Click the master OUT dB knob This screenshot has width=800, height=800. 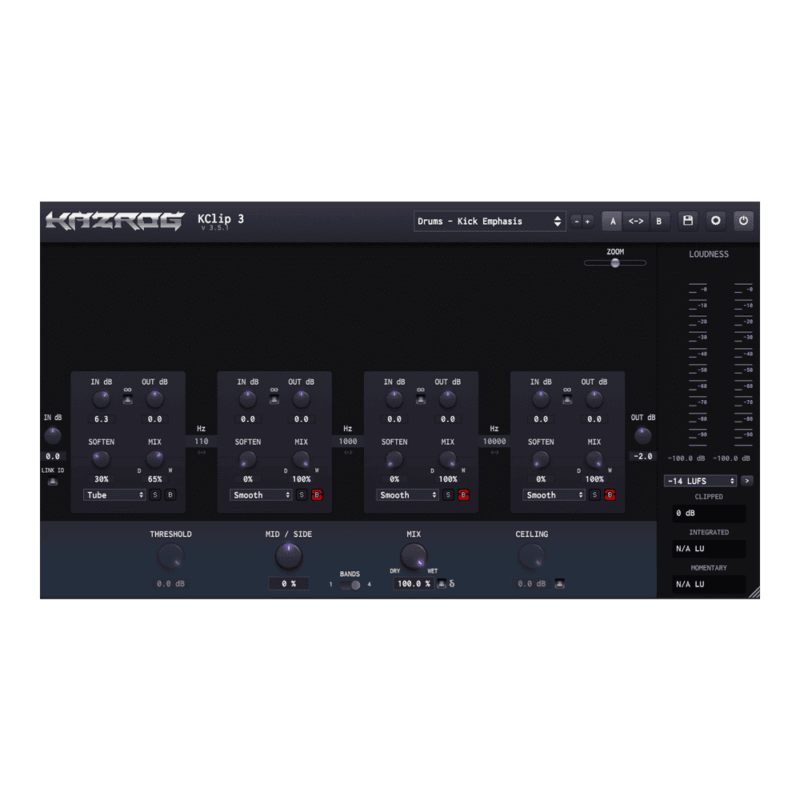(643, 436)
